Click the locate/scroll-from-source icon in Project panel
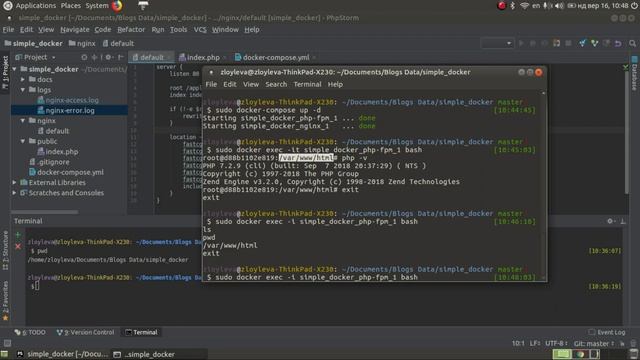The image size is (640, 360). [x=84, y=58]
